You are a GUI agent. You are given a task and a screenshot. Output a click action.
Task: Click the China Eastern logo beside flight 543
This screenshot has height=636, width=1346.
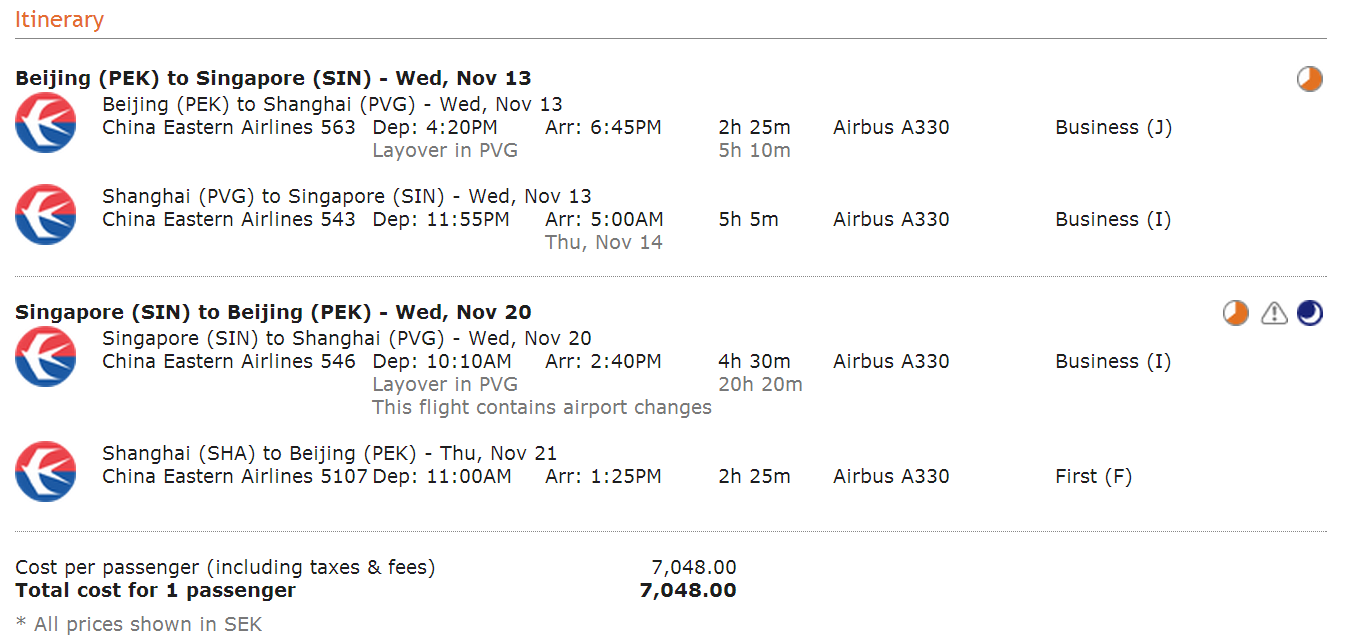[46, 214]
